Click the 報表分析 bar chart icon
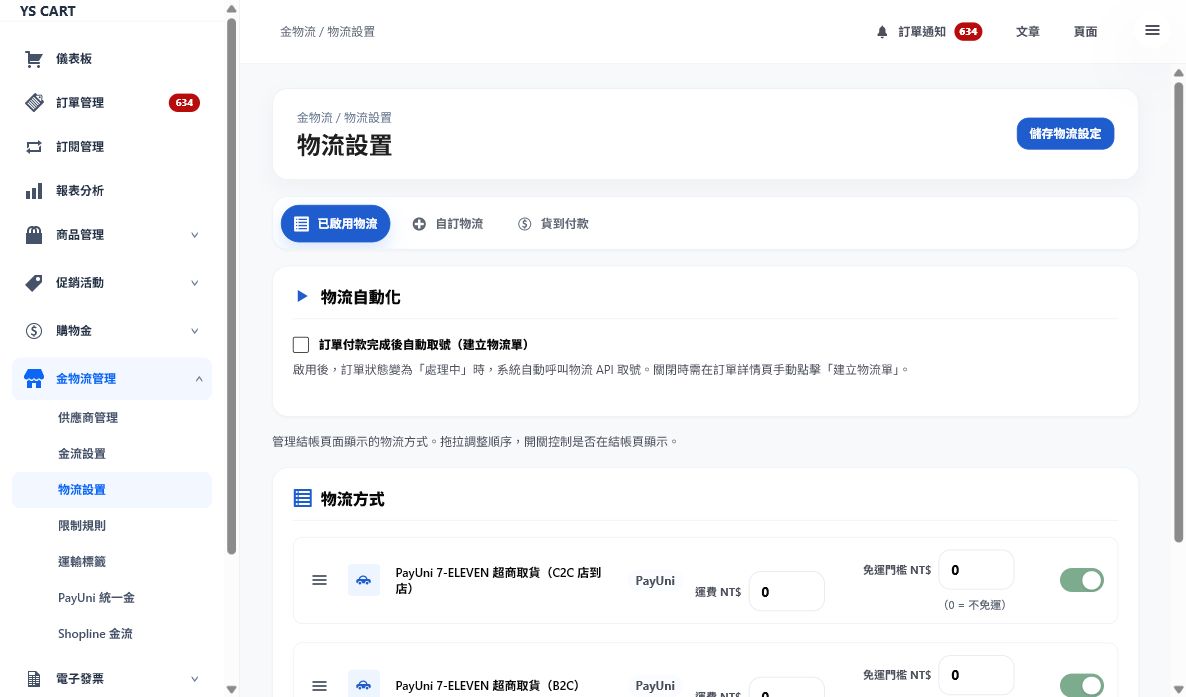 click(x=34, y=191)
